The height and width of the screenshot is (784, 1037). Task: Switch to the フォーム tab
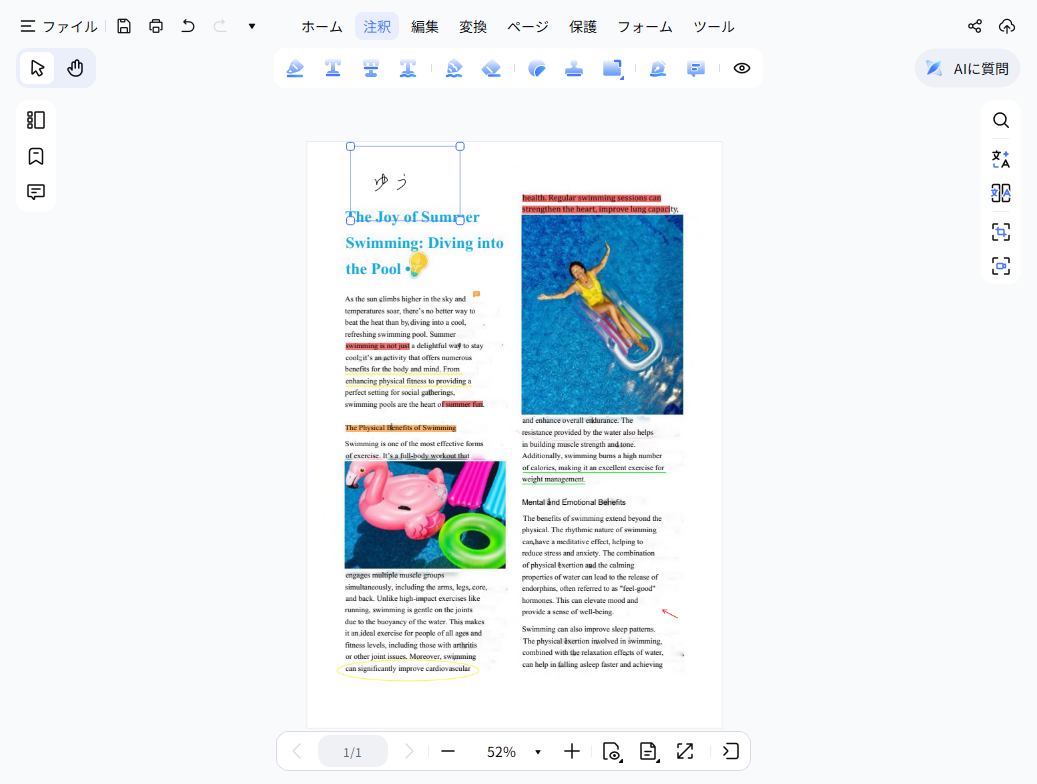point(645,26)
